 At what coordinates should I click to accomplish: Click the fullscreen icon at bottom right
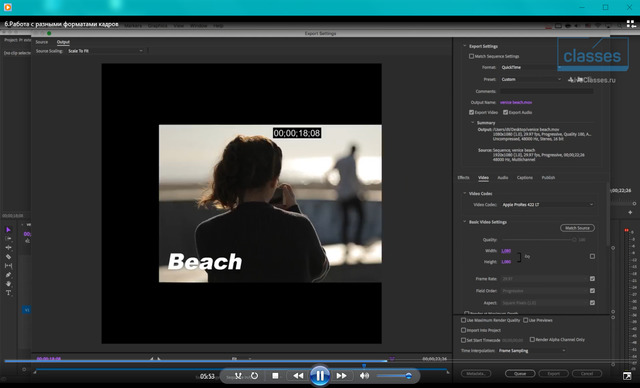(x=627, y=376)
